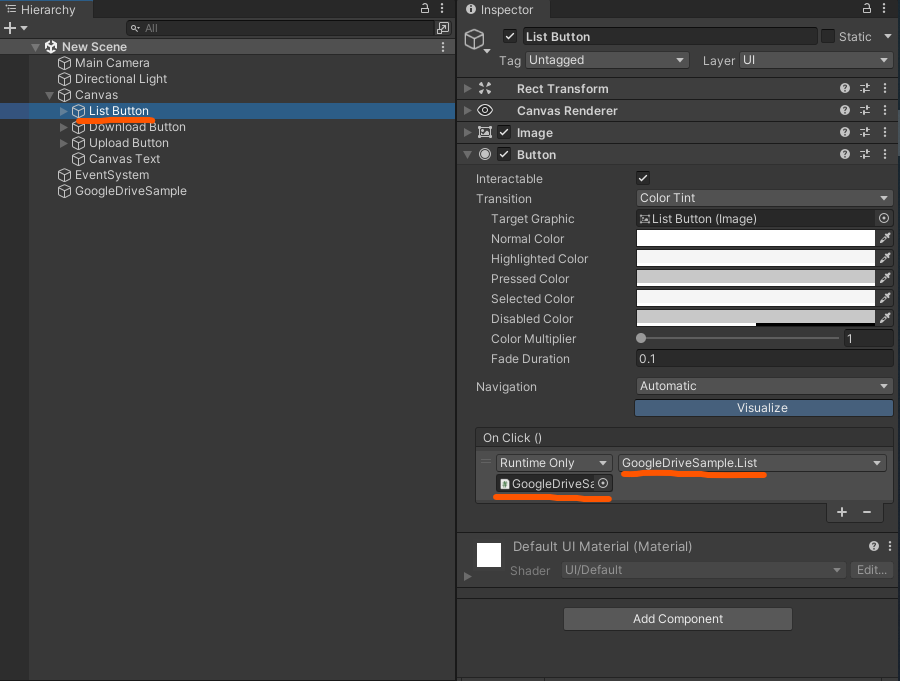Click the Normal Color eyedropper icon

point(884,238)
